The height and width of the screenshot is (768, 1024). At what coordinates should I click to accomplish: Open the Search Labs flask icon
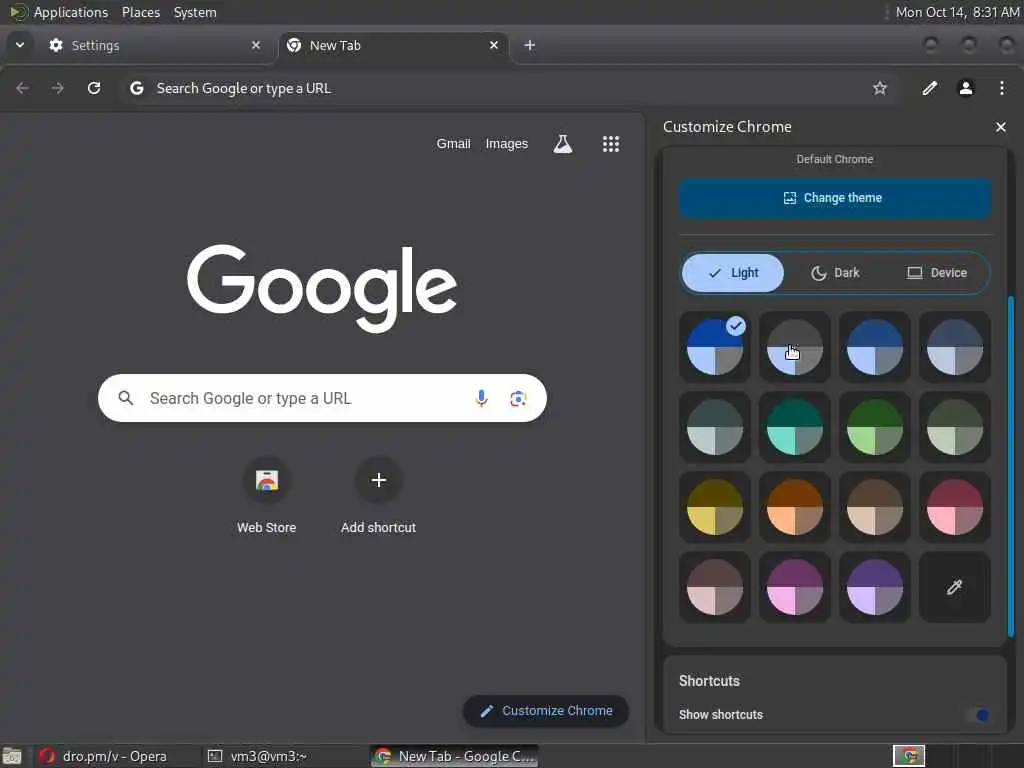pos(563,144)
